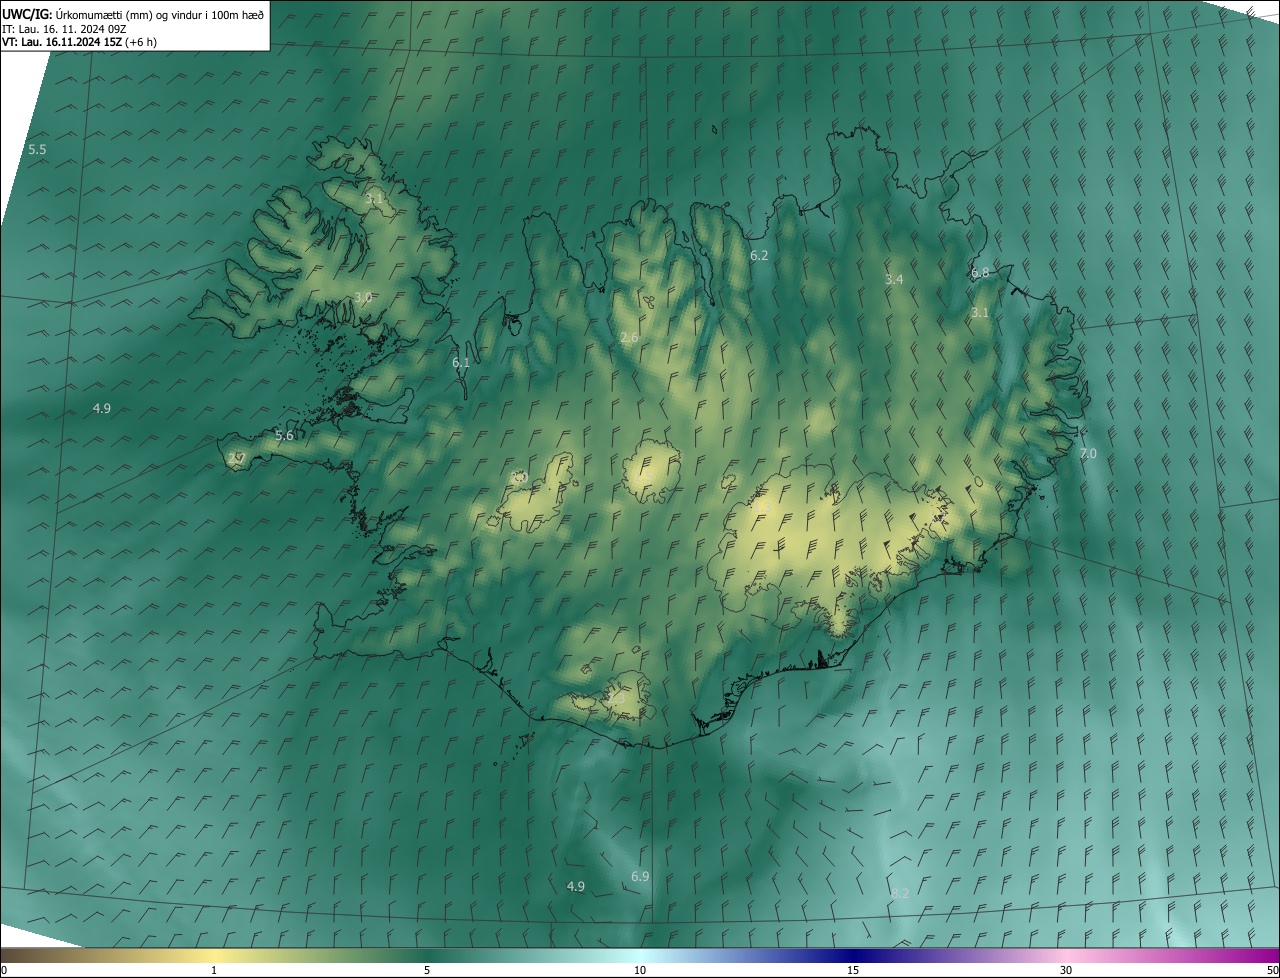
Task: Click the 1 tick on the color scale
Action: pyautogui.click(x=214, y=971)
